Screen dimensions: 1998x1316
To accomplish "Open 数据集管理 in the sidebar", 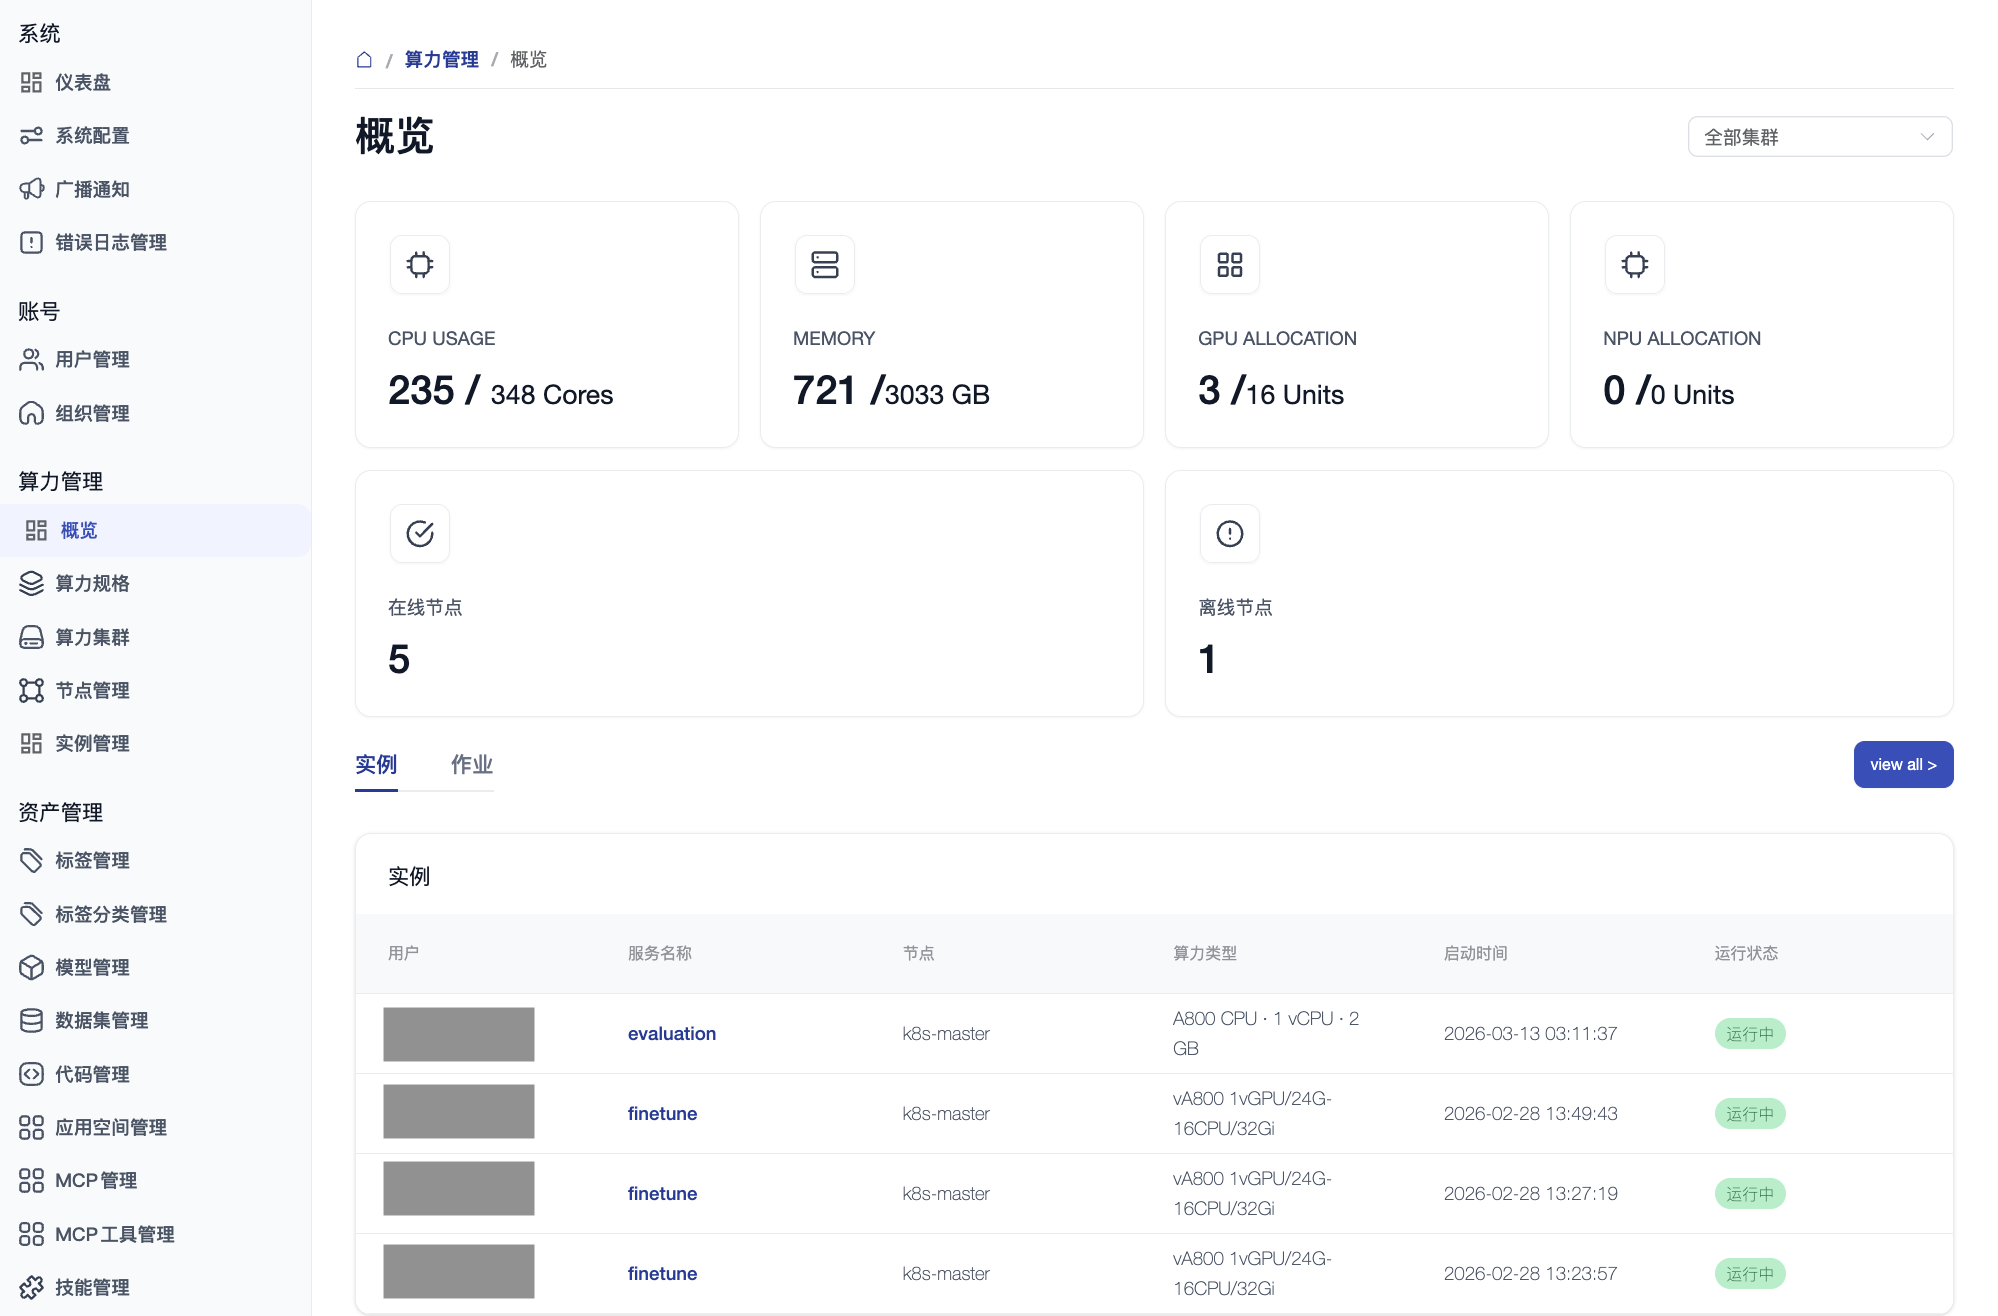I will click(x=101, y=1020).
